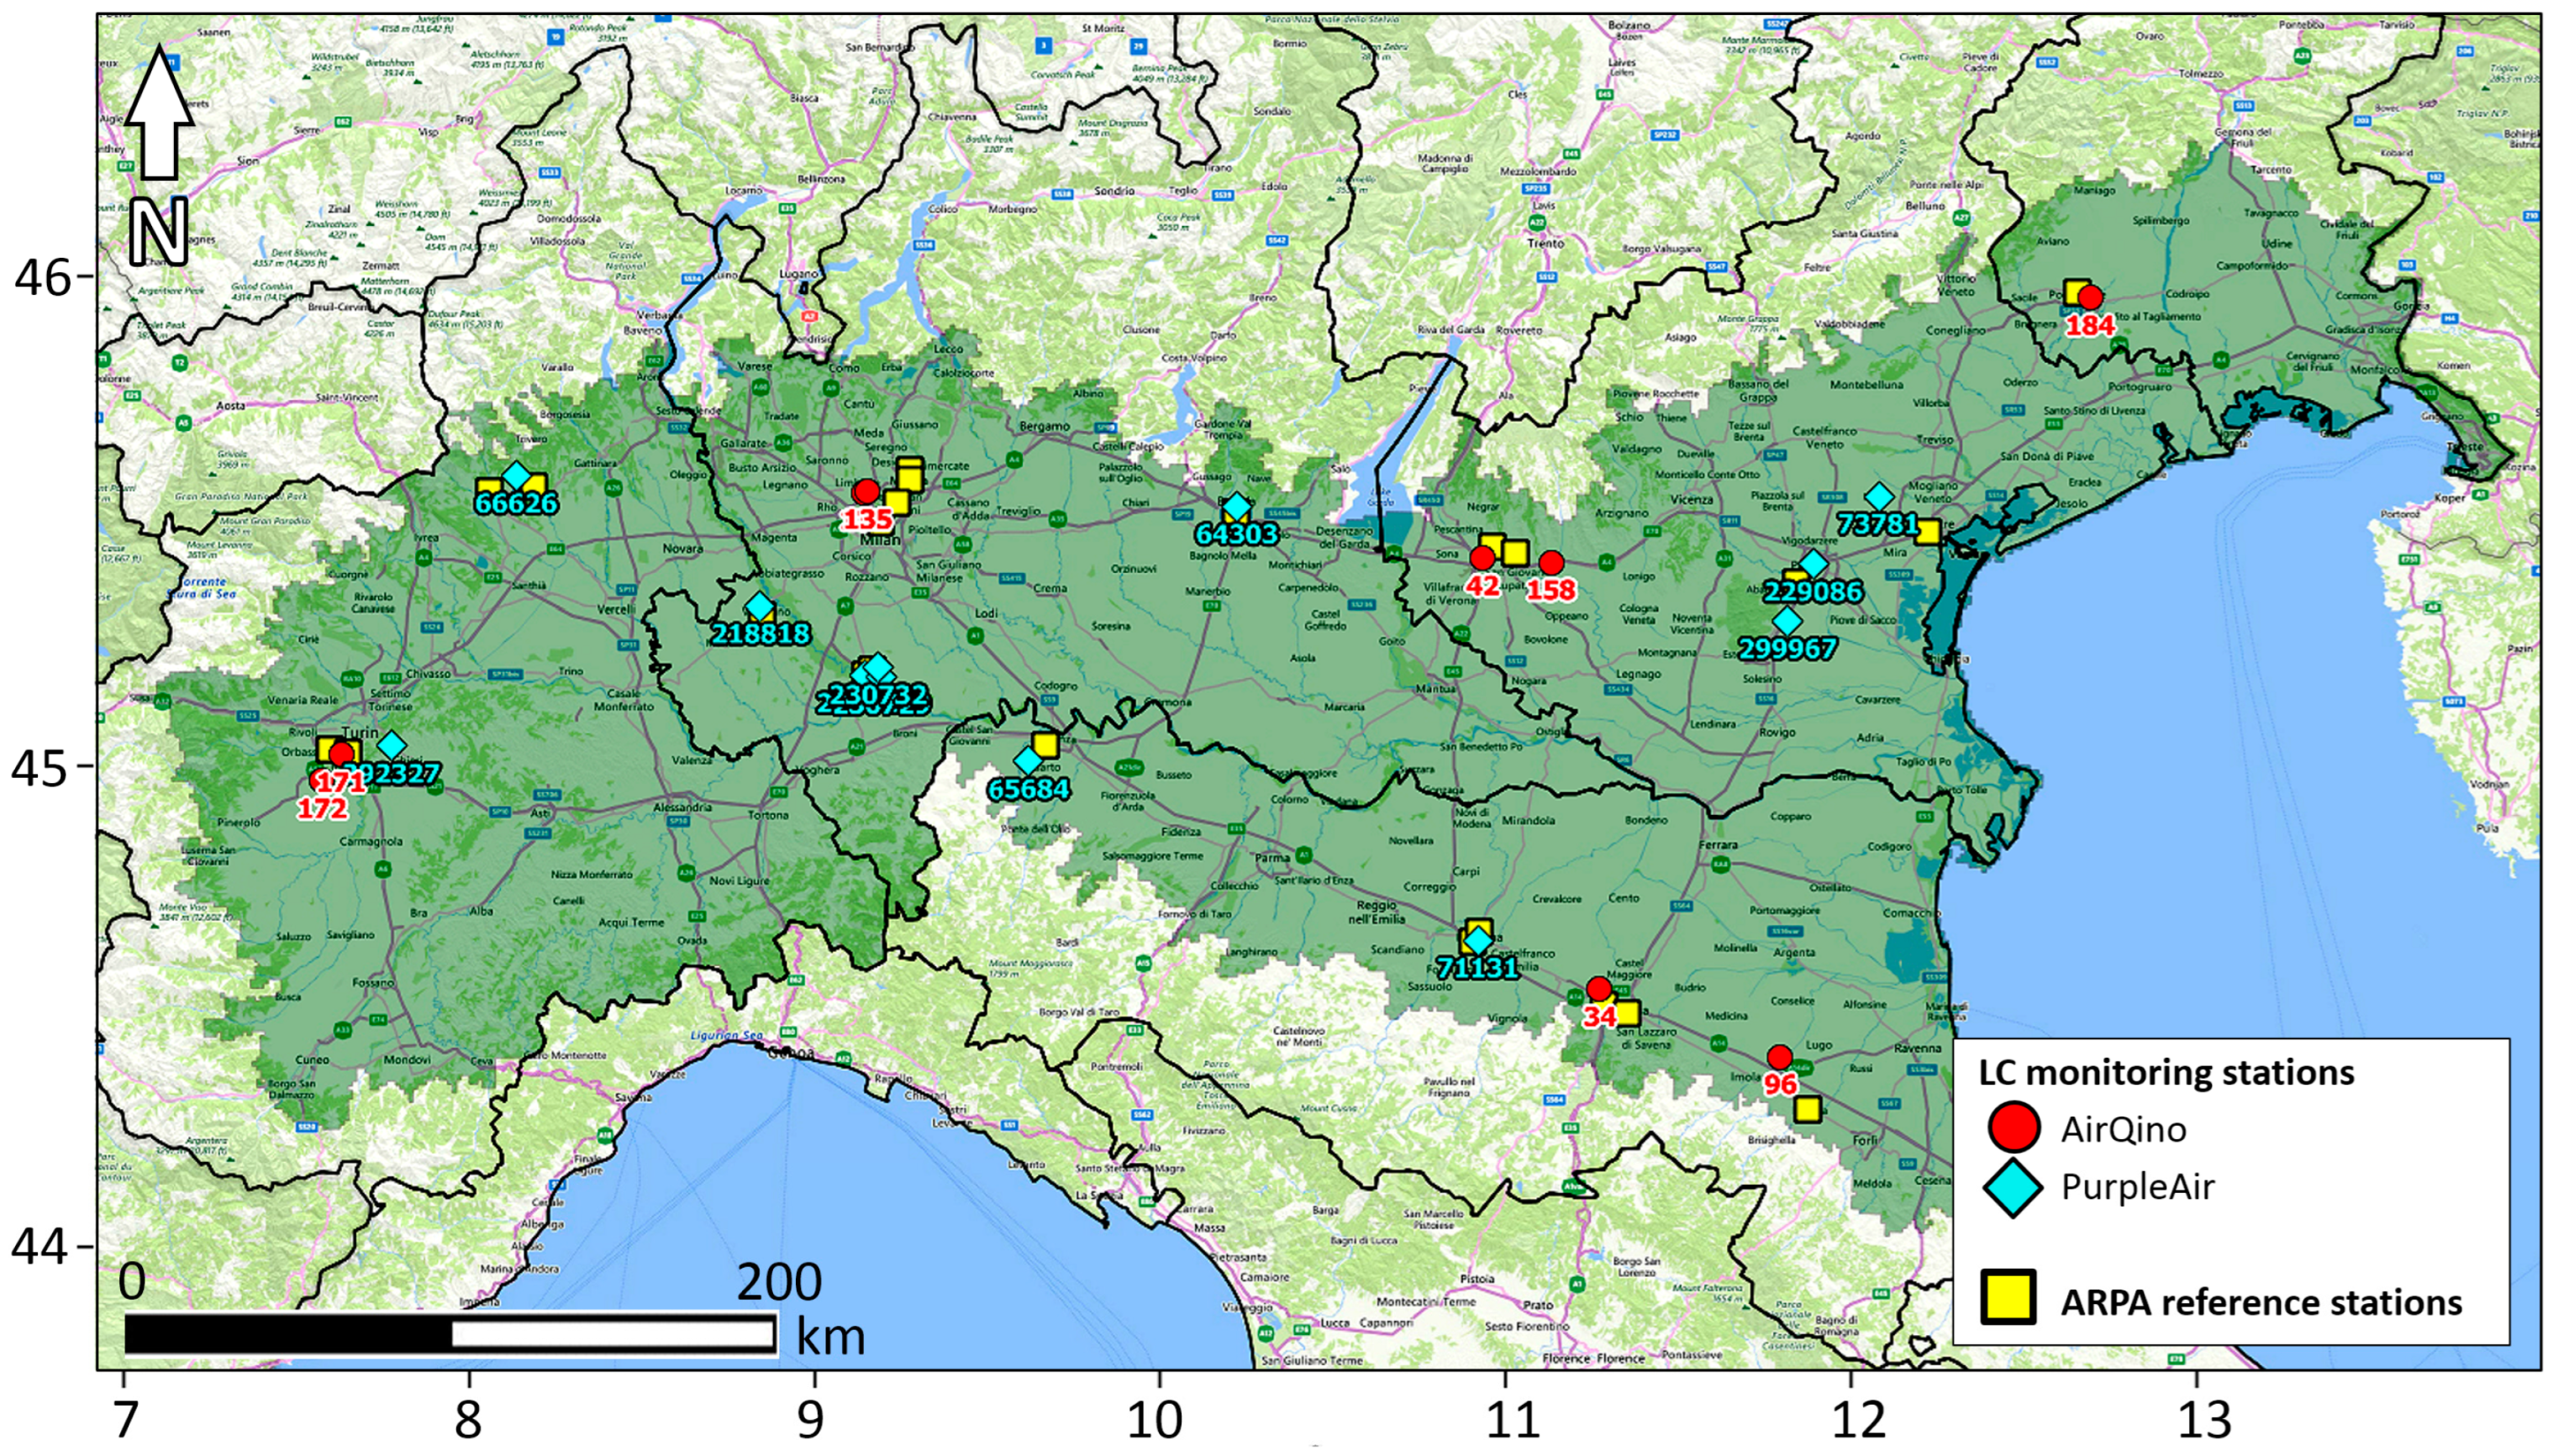This screenshot has height=1456, width=2553.
Task: Click the PurpleAir diamond marker 73781
Action: pyautogui.click(x=1880, y=497)
